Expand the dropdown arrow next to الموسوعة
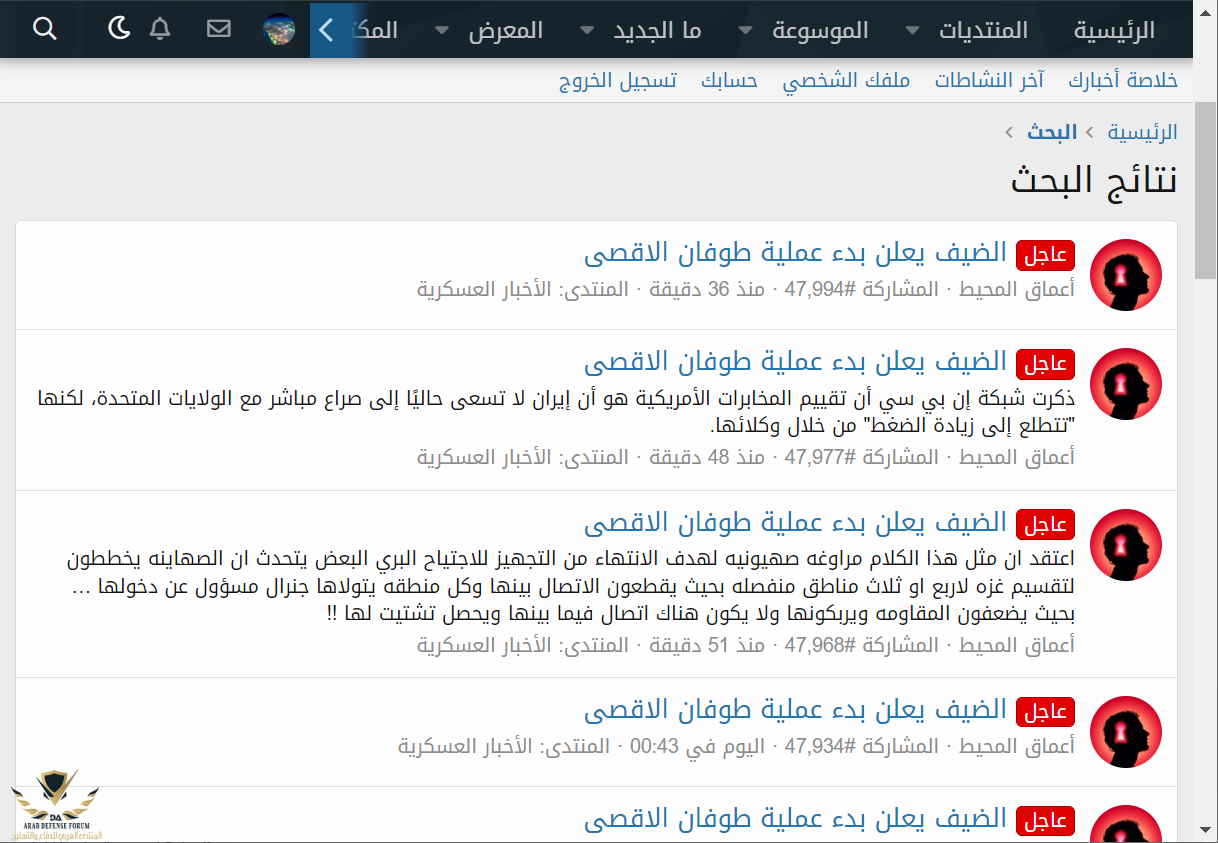 click(x=746, y=31)
